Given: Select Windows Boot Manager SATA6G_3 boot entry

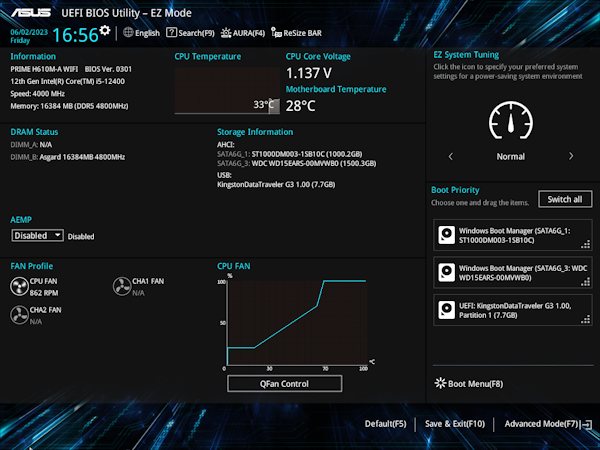Looking at the screenshot, I should pos(511,272).
